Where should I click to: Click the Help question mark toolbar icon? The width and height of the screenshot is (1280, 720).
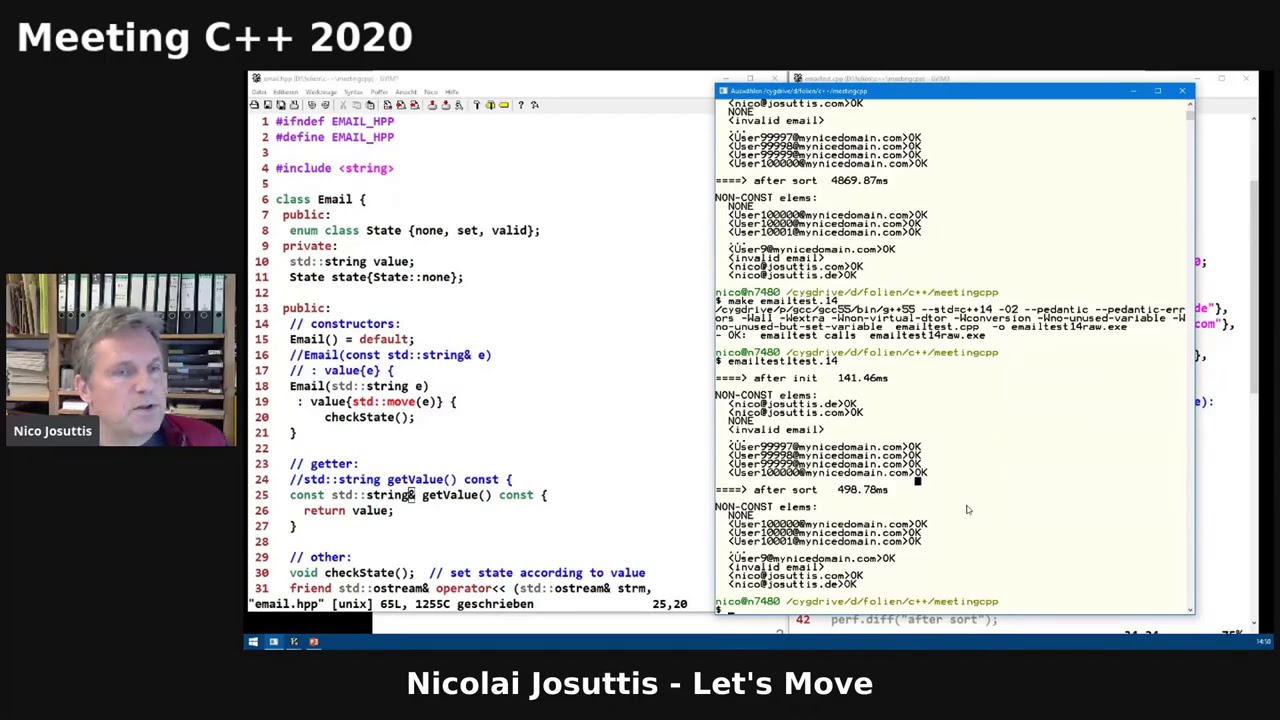[x=521, y=105]
